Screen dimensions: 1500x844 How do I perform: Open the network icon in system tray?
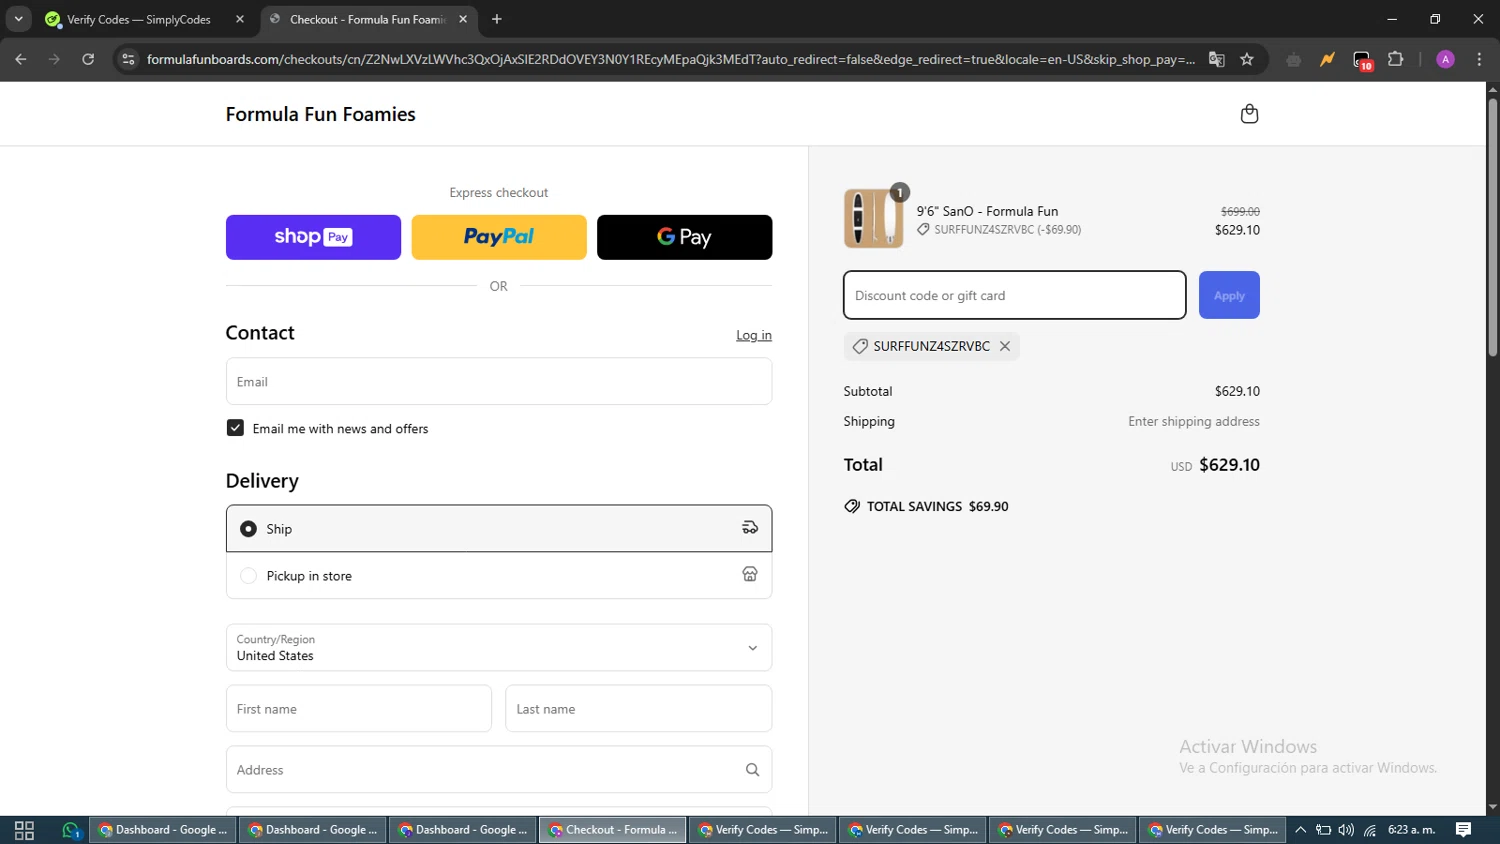click(1370, 830)
